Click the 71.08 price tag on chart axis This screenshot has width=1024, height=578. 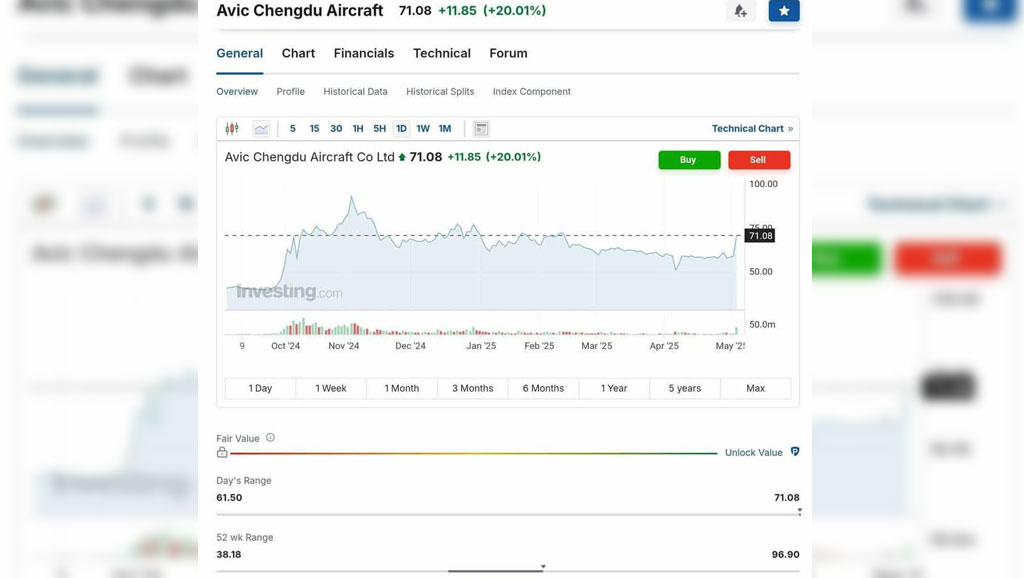[760, 236]
